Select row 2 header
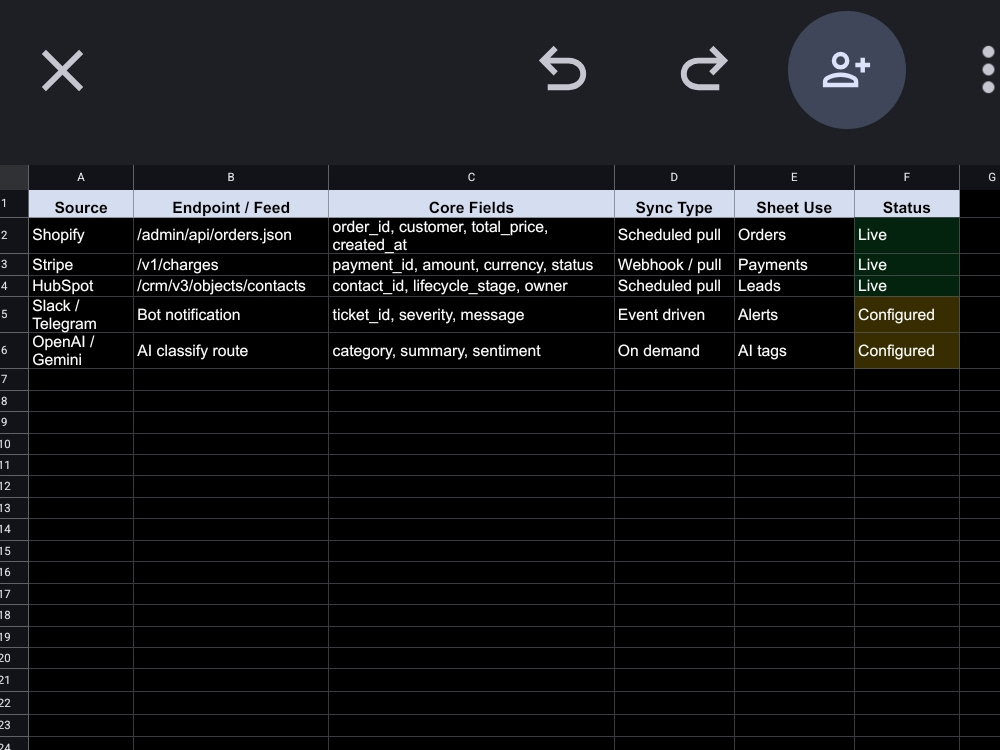 (x=14, y=235)
